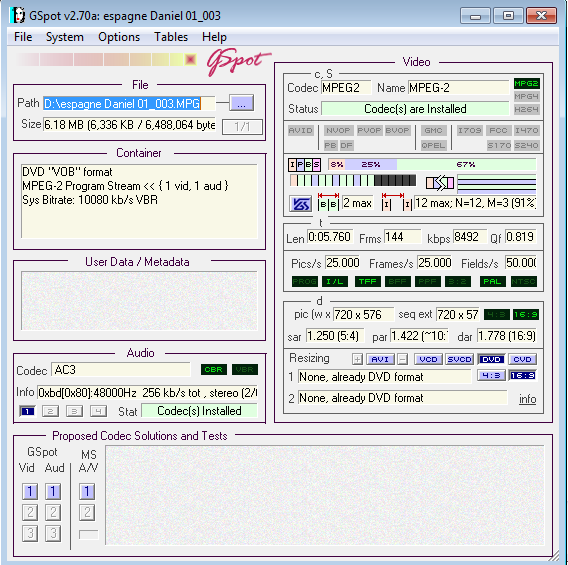Click the FCC indicator badge
The image size is (568, 565).
pyautogui.click(x=498, y=130)
